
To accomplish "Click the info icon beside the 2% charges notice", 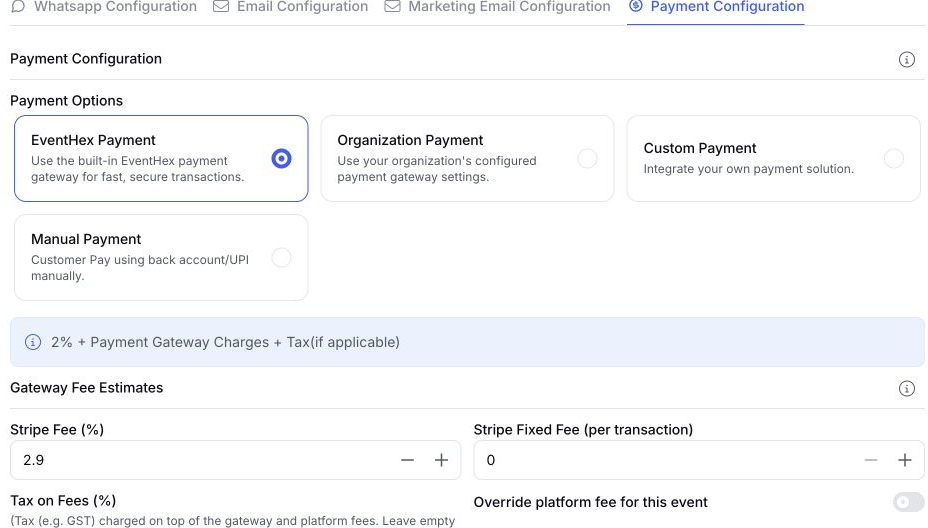I will point(33,342).
